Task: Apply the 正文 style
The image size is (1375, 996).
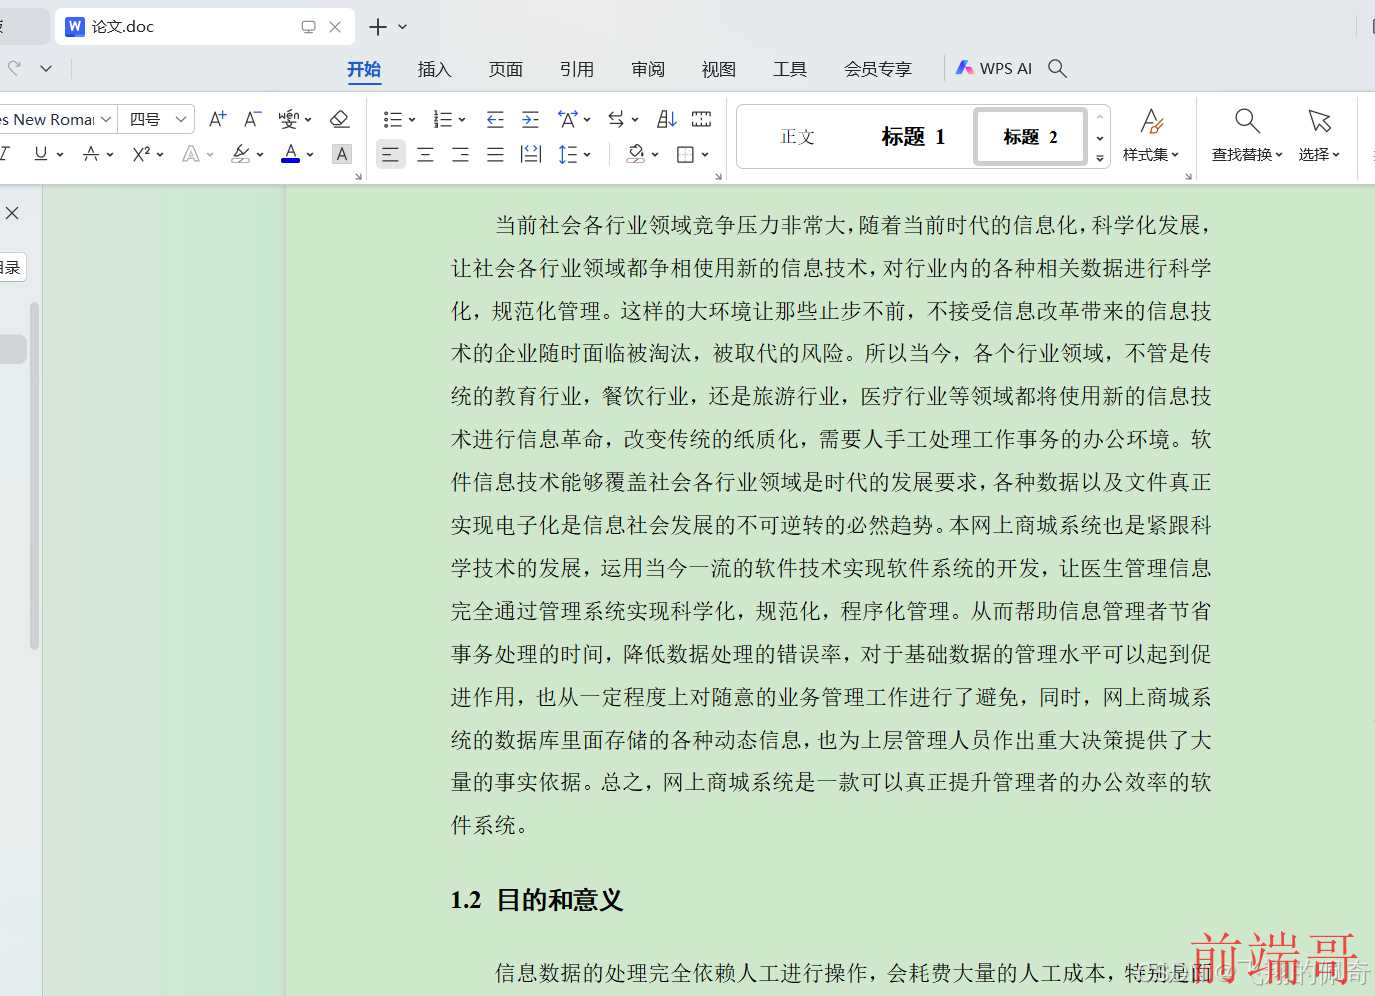Action: click(798, 137)
